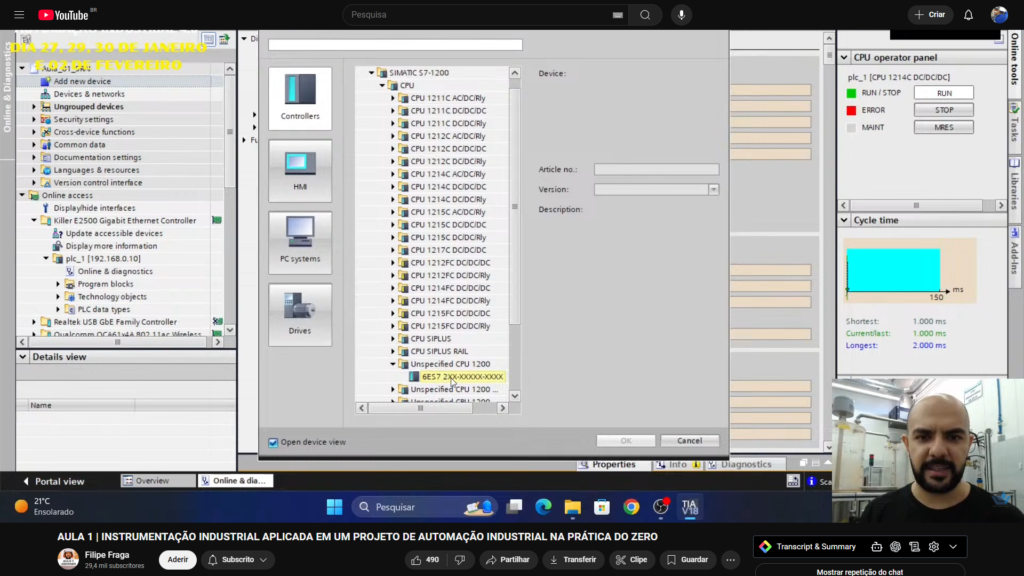Collapse SIMATIC S7-1200 tree node

[372, 73]
